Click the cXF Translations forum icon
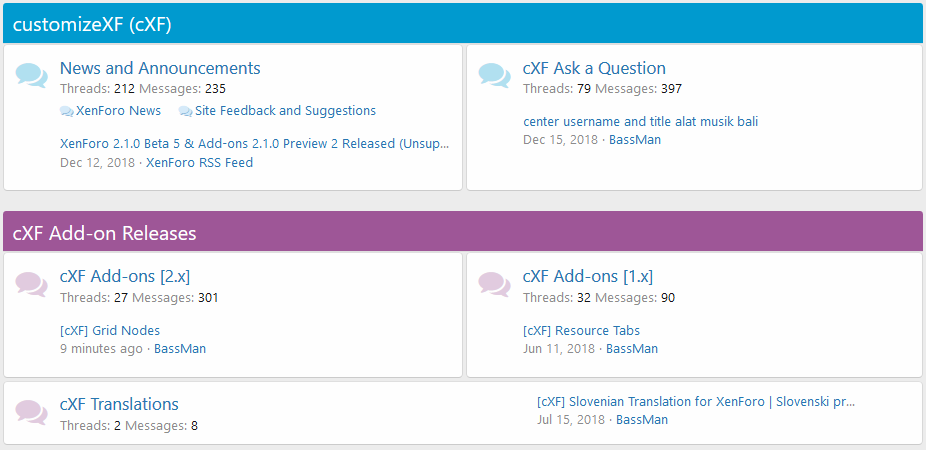The image size is (926, 450). (x=32, y=411)
